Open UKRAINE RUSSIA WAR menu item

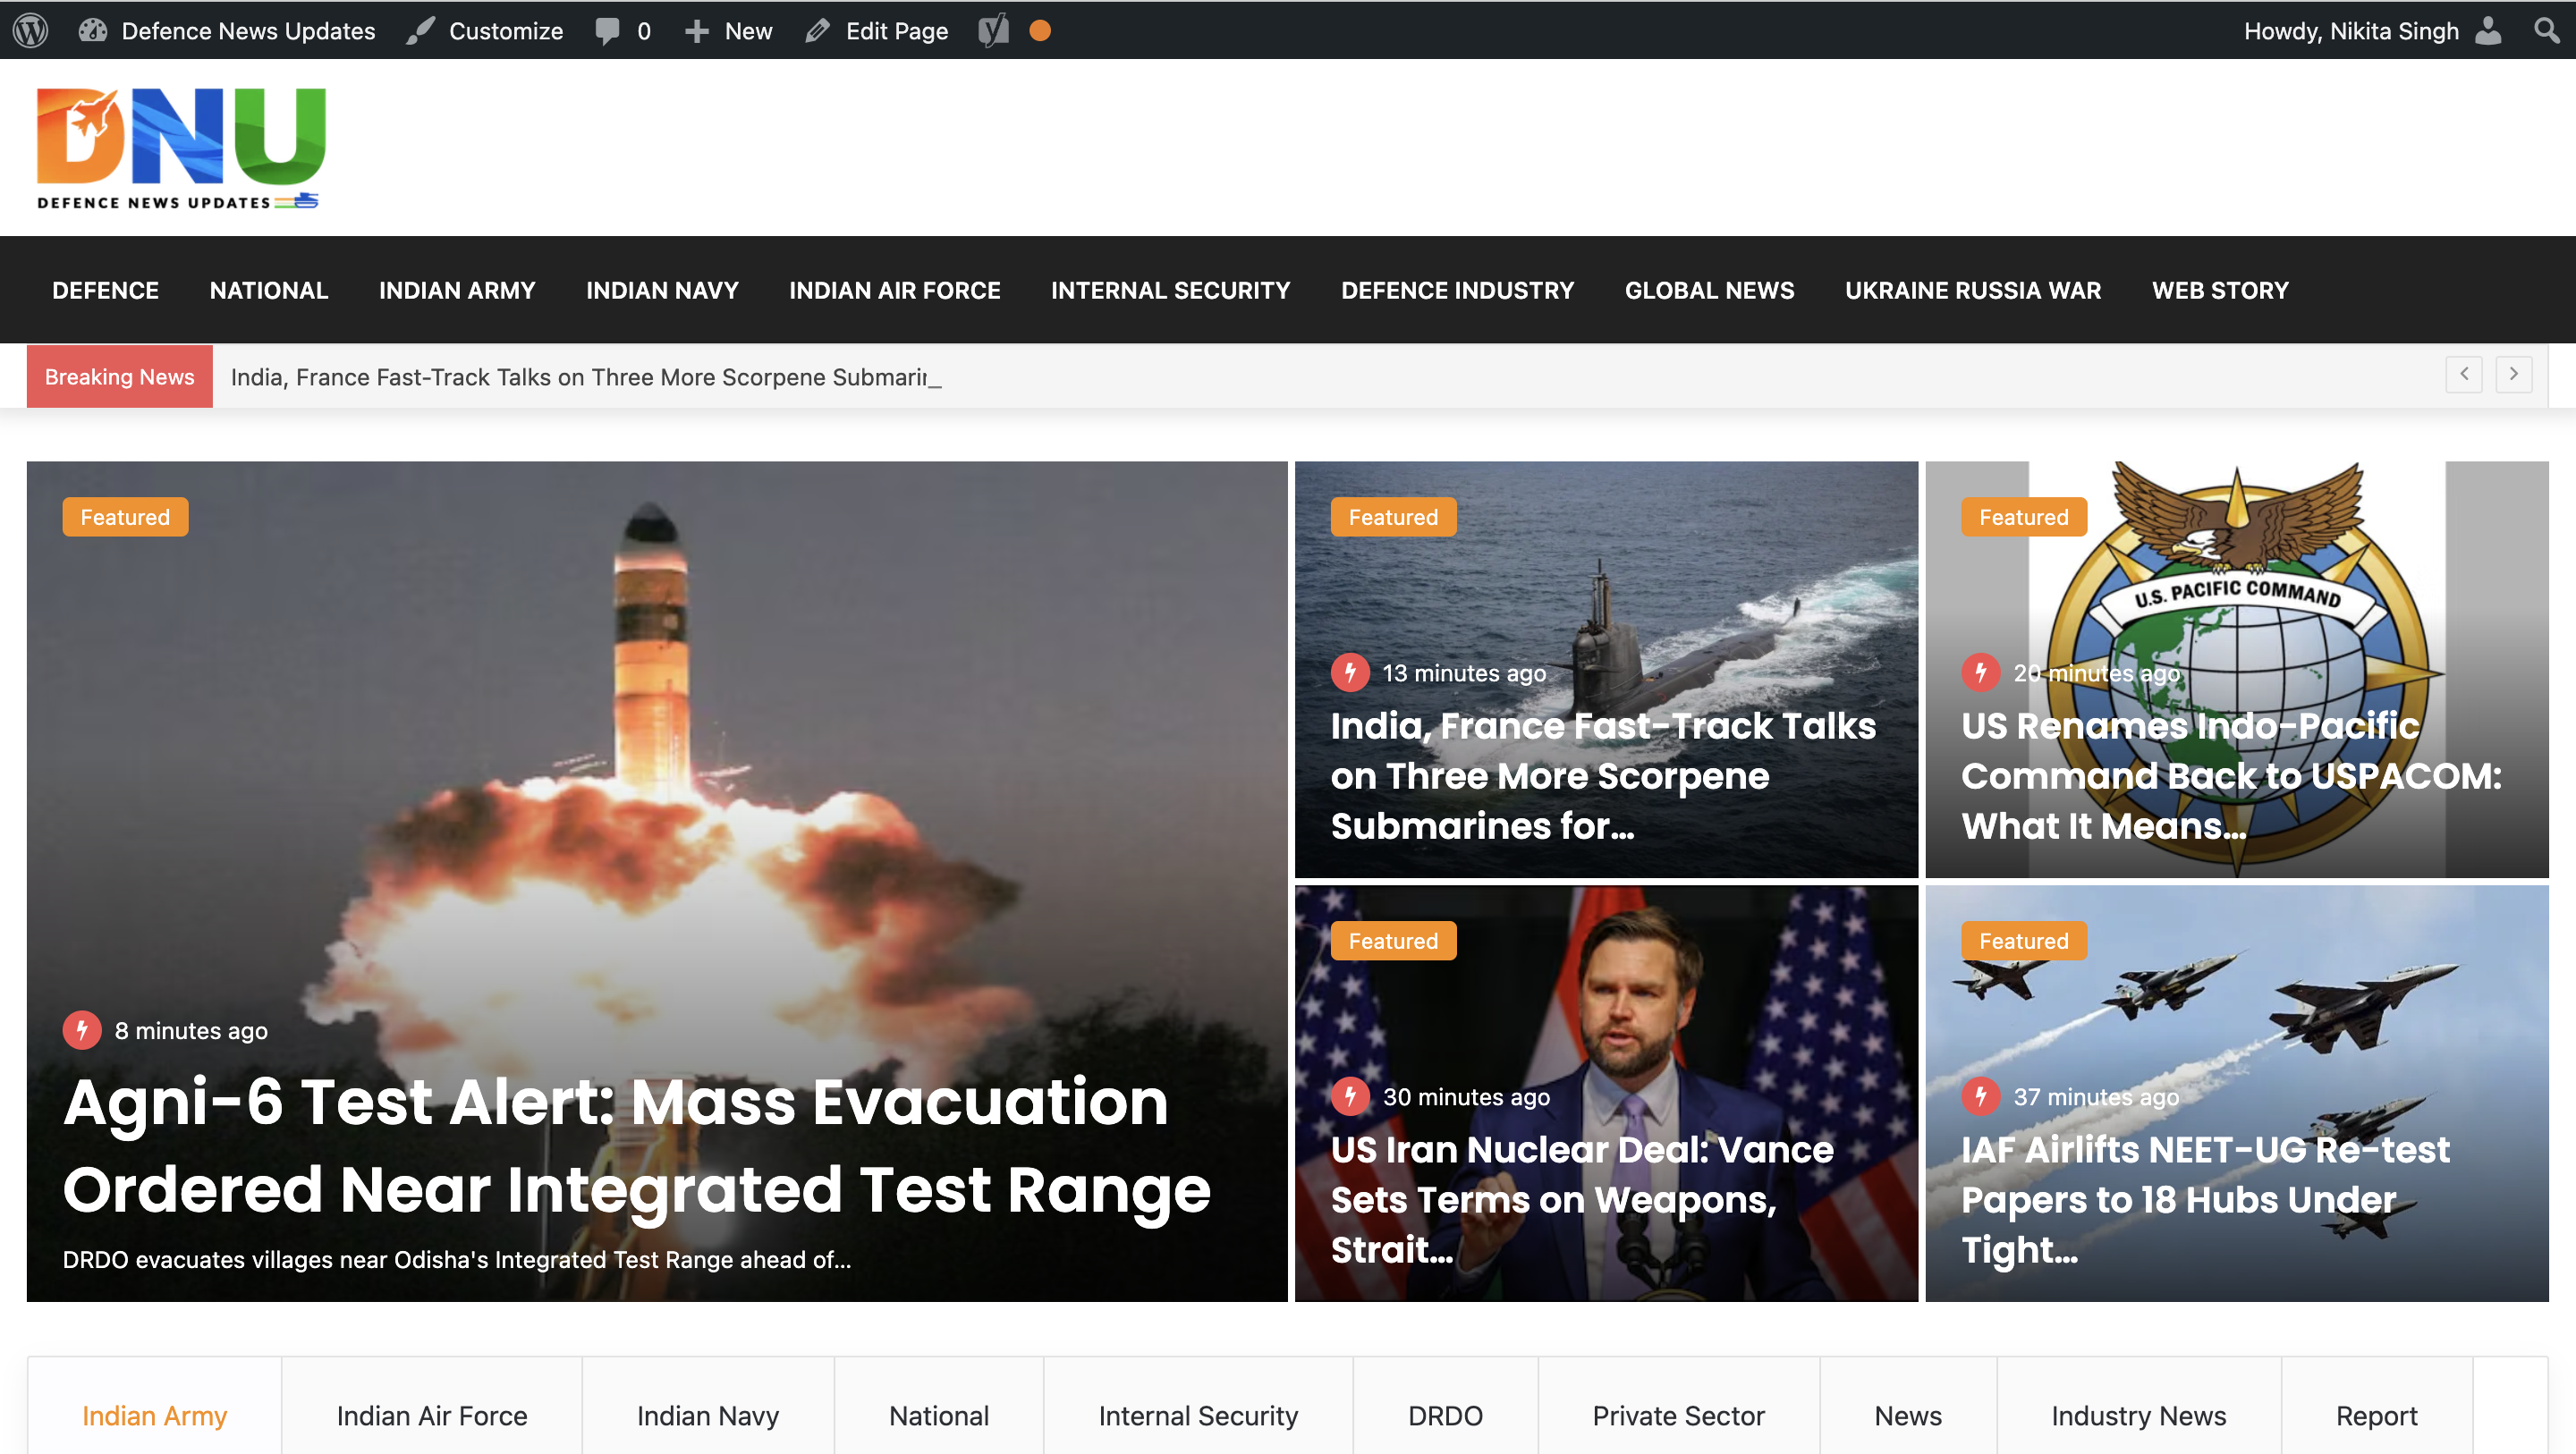point(1973,290)
